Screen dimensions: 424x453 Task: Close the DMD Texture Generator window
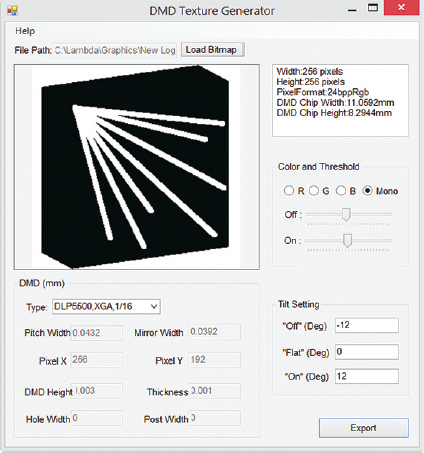(x=401, y=8)
